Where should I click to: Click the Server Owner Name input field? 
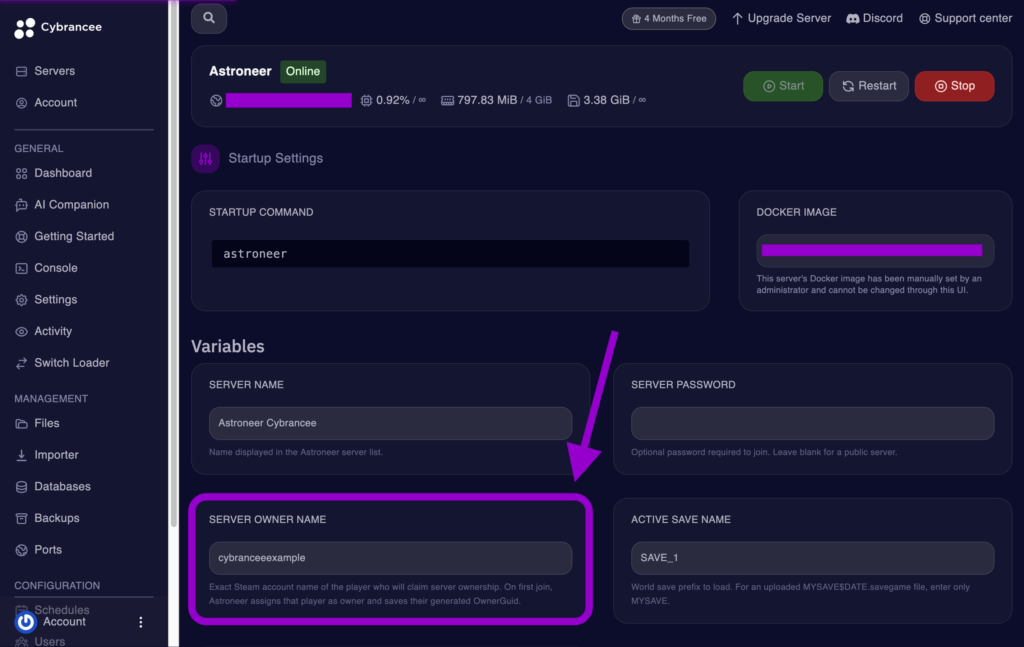(390, 558)
